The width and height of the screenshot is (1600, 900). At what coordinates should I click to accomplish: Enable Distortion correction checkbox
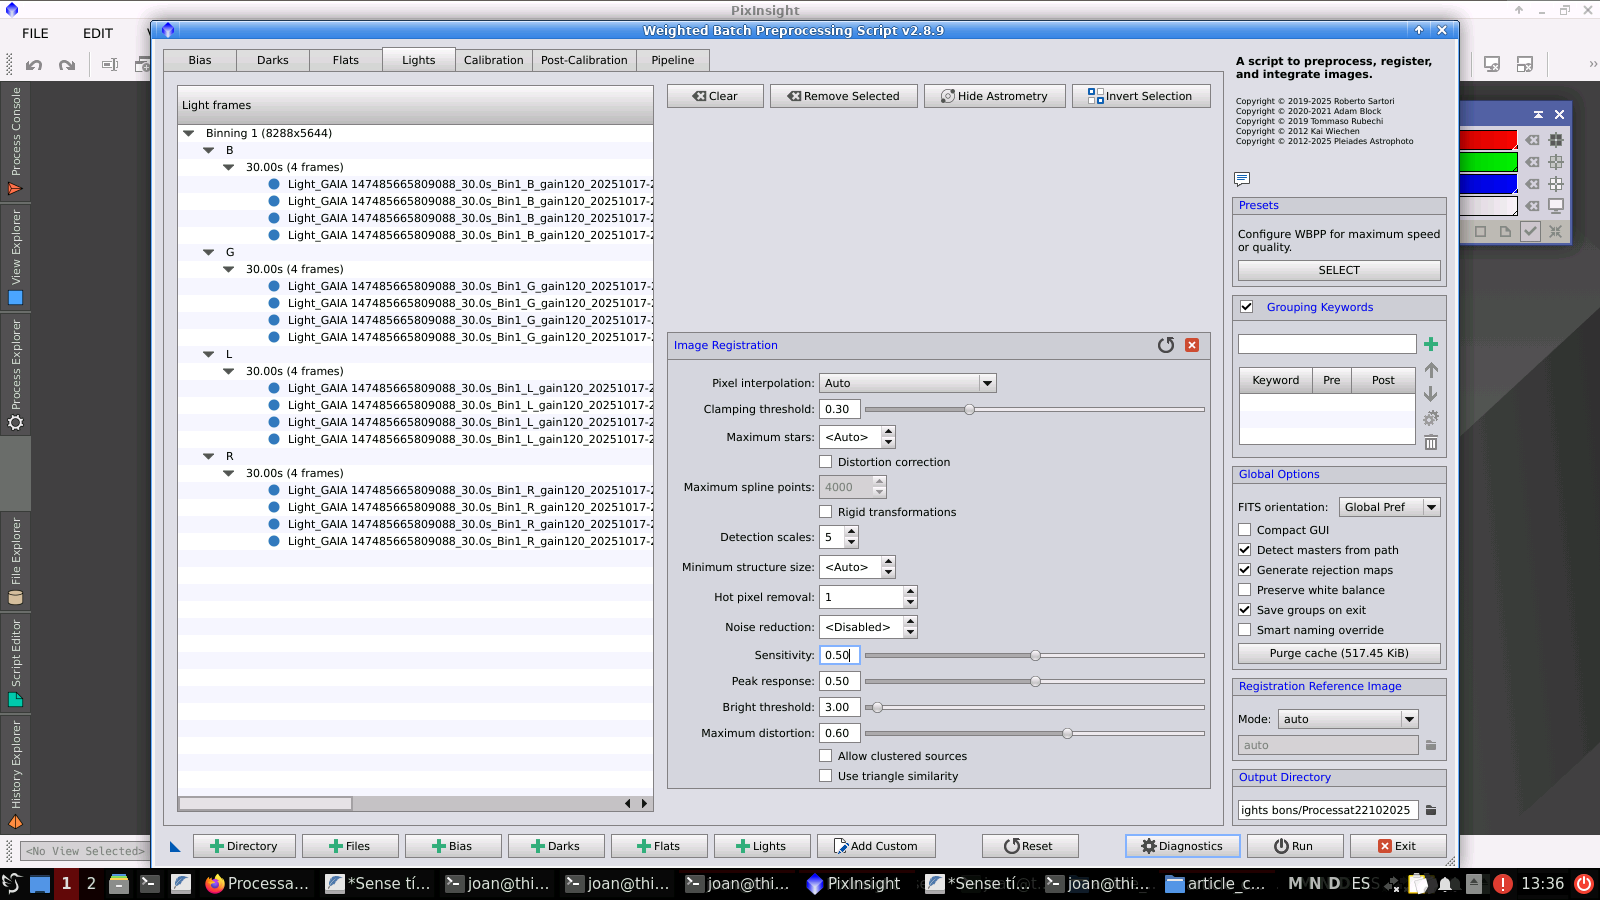(x=826, y=462)
